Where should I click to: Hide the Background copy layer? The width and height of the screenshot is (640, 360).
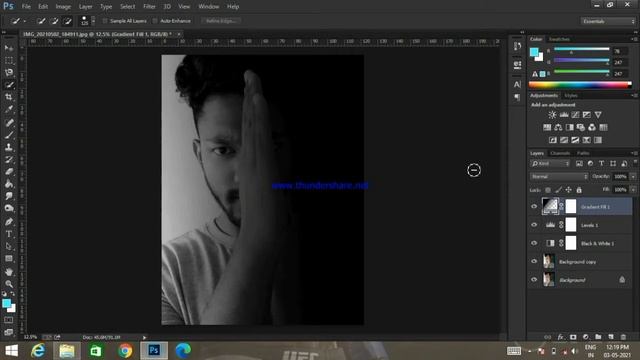click(x=534, y=262)
